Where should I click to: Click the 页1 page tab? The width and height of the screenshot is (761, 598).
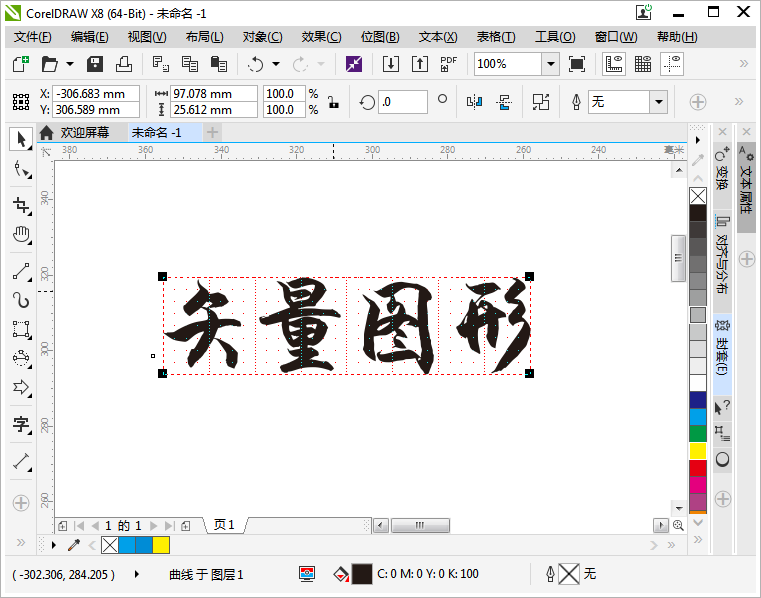[x=224, y=525]
